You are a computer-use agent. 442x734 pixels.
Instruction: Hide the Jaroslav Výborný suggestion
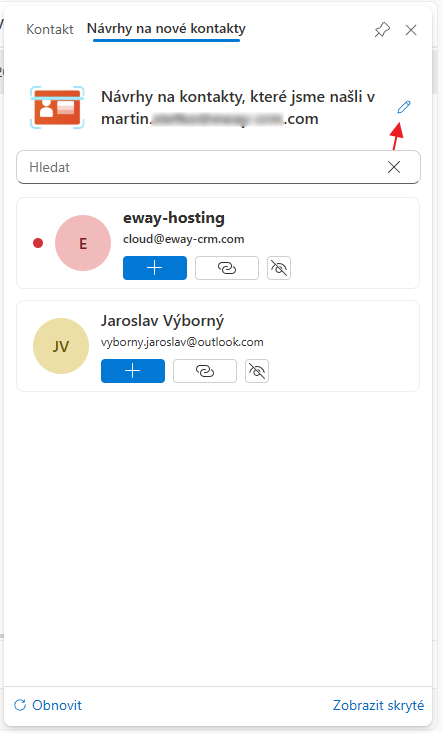coord(257,371)
